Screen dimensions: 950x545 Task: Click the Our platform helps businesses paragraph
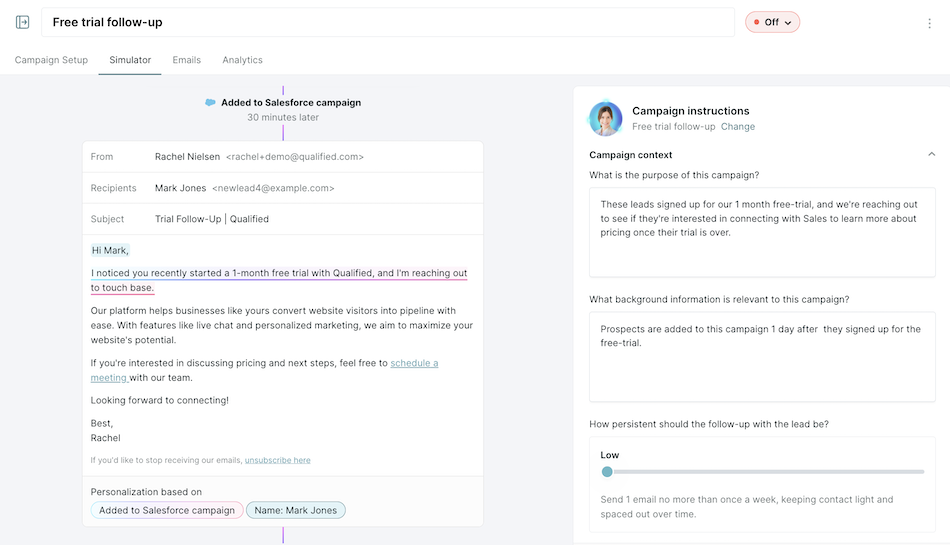click(x=282, y=325)
